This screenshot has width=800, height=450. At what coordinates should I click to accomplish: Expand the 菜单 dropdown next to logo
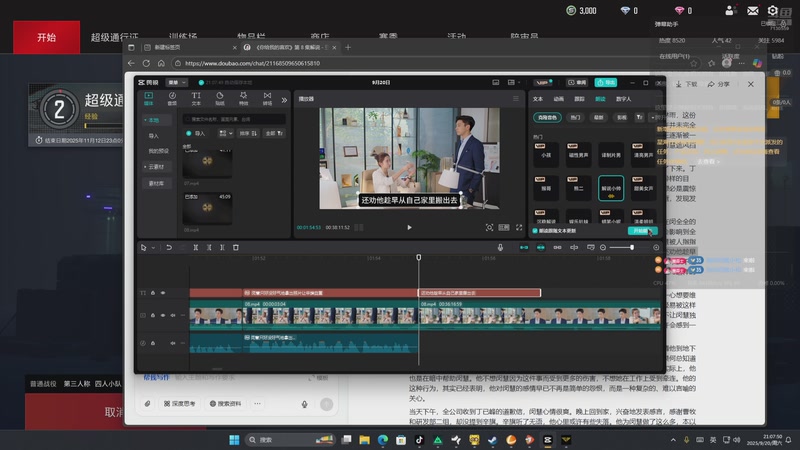(x=177, y=82)
